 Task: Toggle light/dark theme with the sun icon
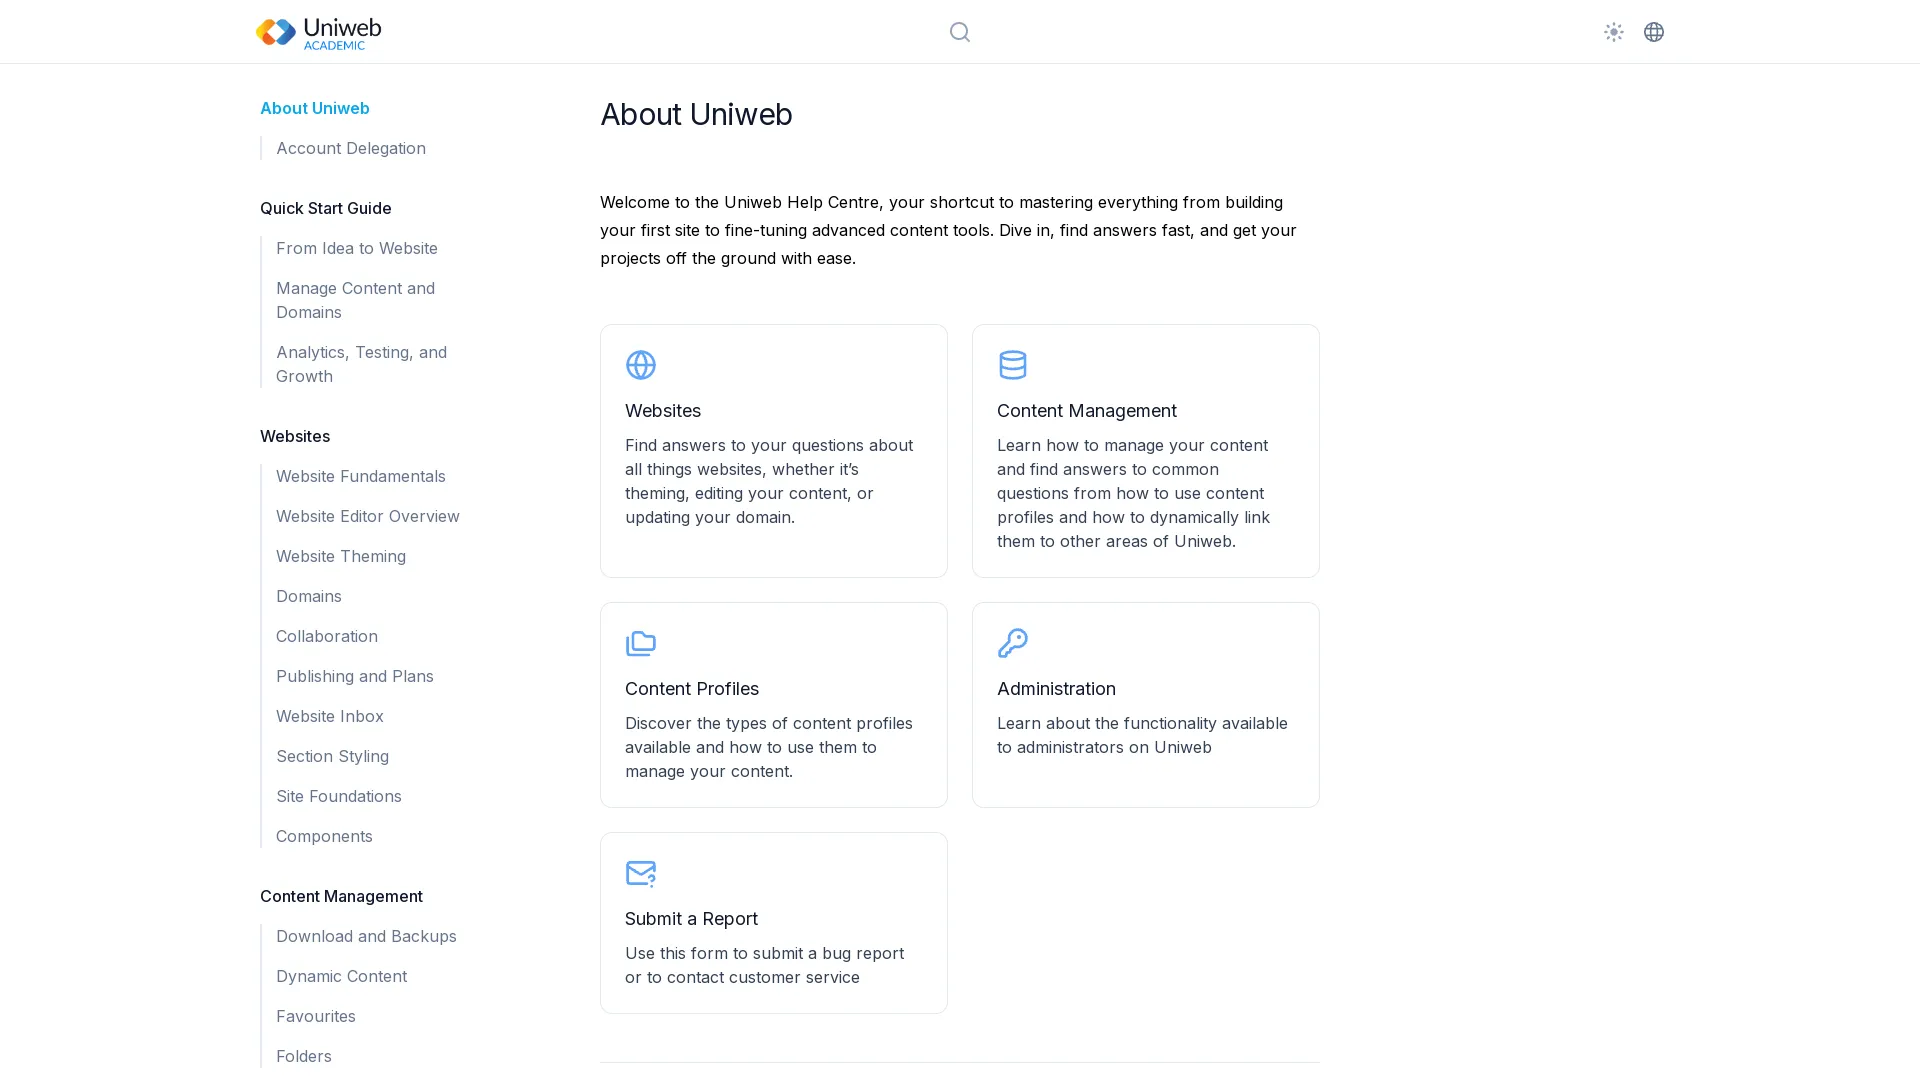click(x=1613, y=31)
